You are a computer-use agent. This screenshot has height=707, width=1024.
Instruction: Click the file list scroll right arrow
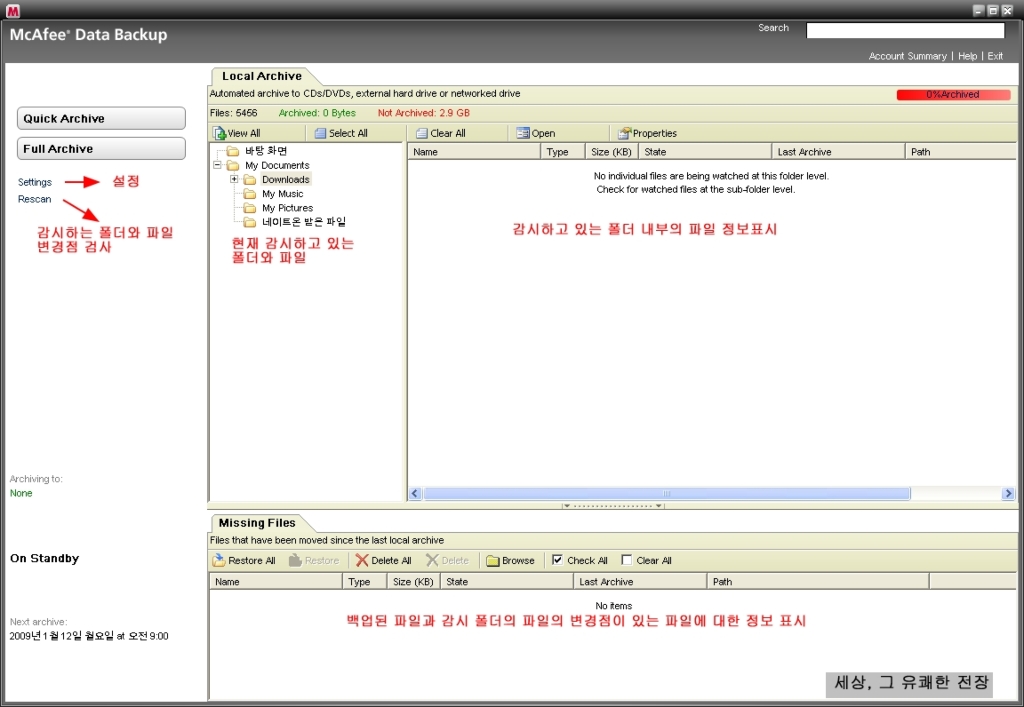(x=1008, y=494)
